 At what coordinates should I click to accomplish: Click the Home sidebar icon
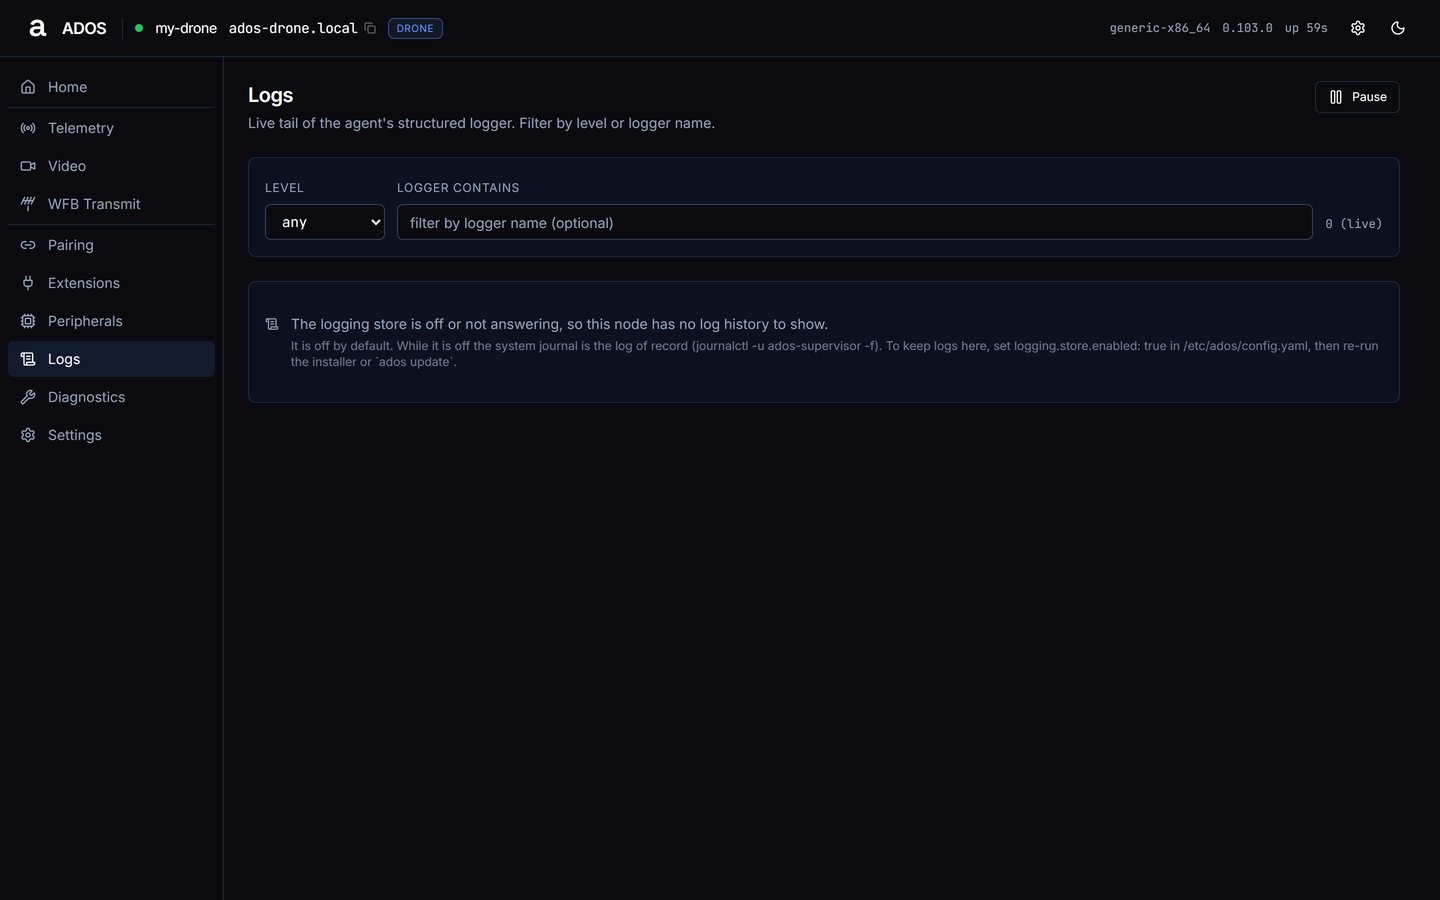point(28,87)
